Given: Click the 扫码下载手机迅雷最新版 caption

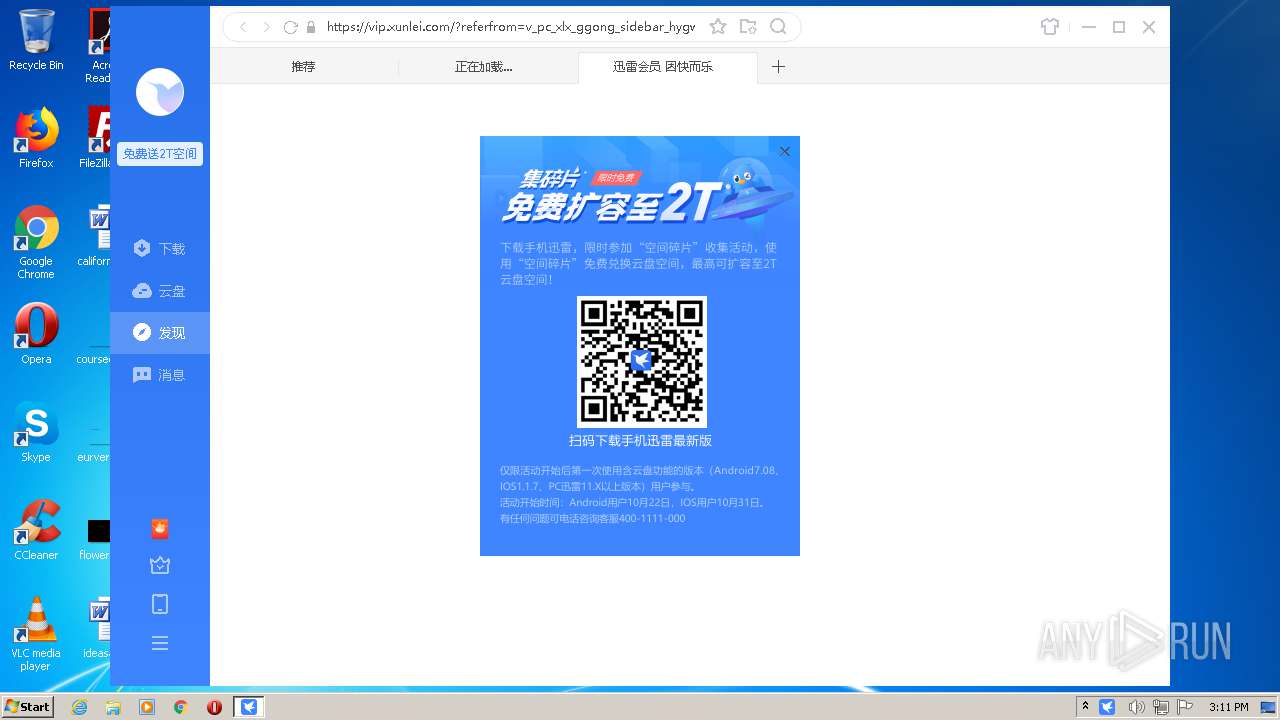Looking at the screenshot, I should [641, 441].
